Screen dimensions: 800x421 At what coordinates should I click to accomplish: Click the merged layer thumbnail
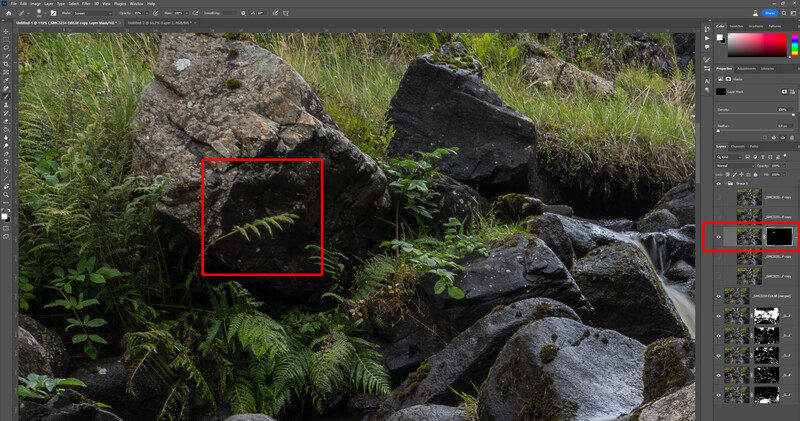click(736, 295)
